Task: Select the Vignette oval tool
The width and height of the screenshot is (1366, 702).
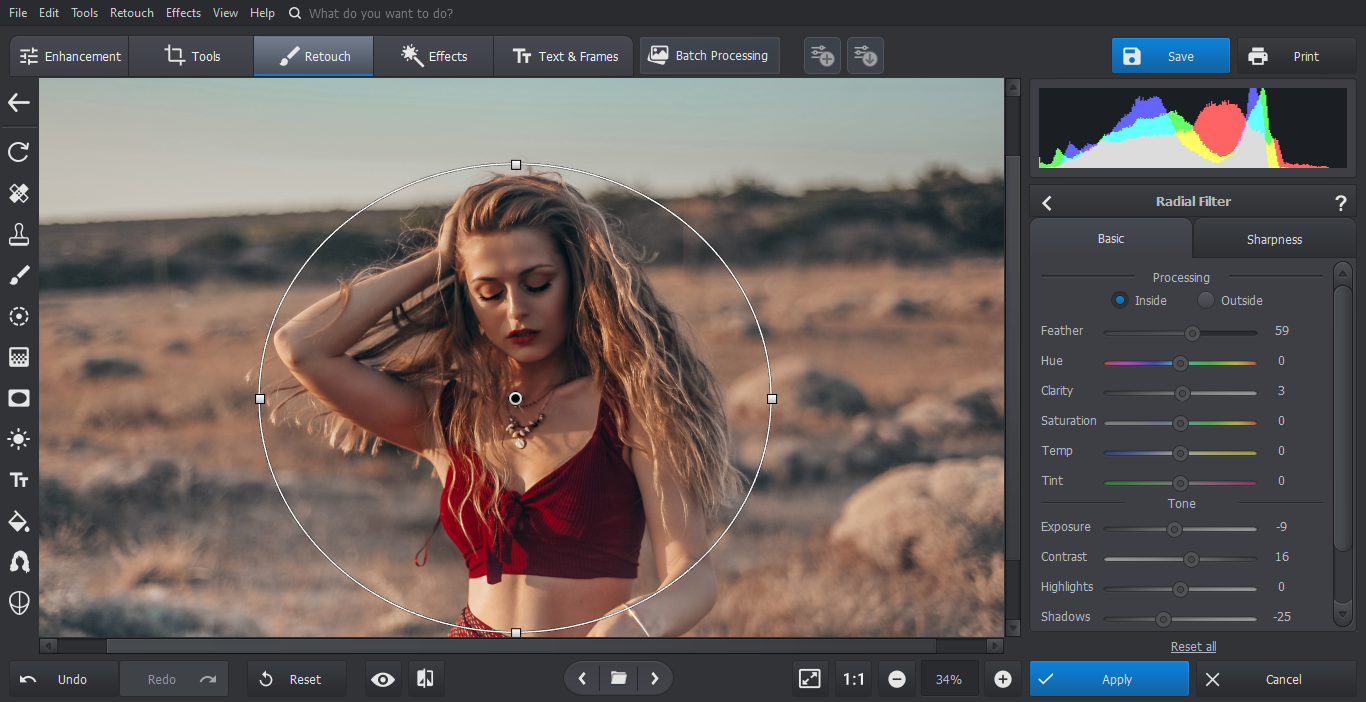Action: [18, 398]
